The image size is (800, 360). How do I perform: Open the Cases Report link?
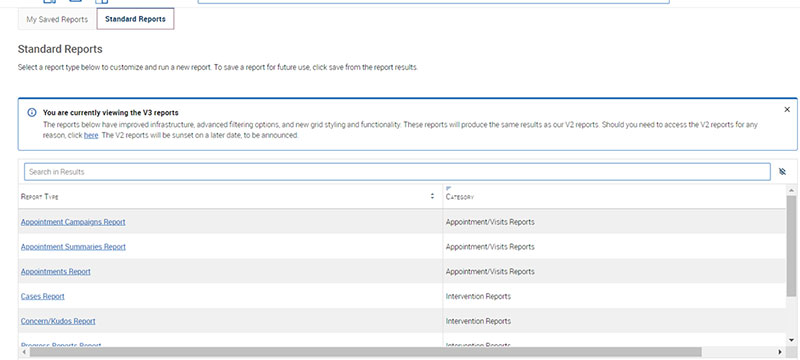43,296
